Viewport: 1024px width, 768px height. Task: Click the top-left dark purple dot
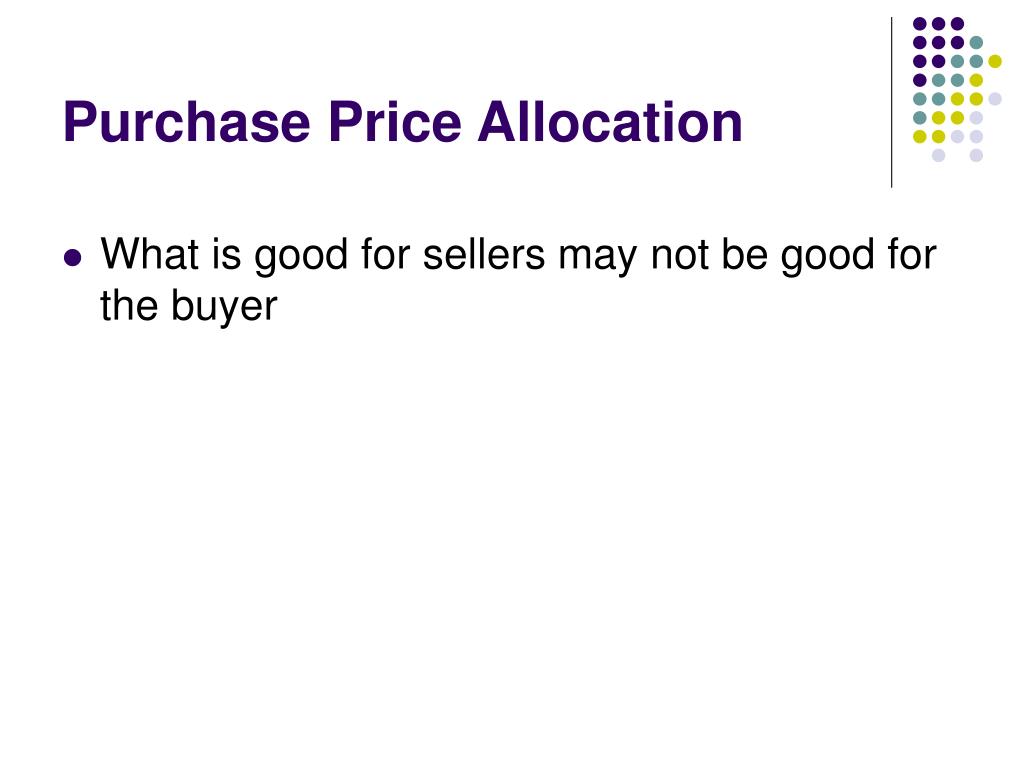[920, 24]
